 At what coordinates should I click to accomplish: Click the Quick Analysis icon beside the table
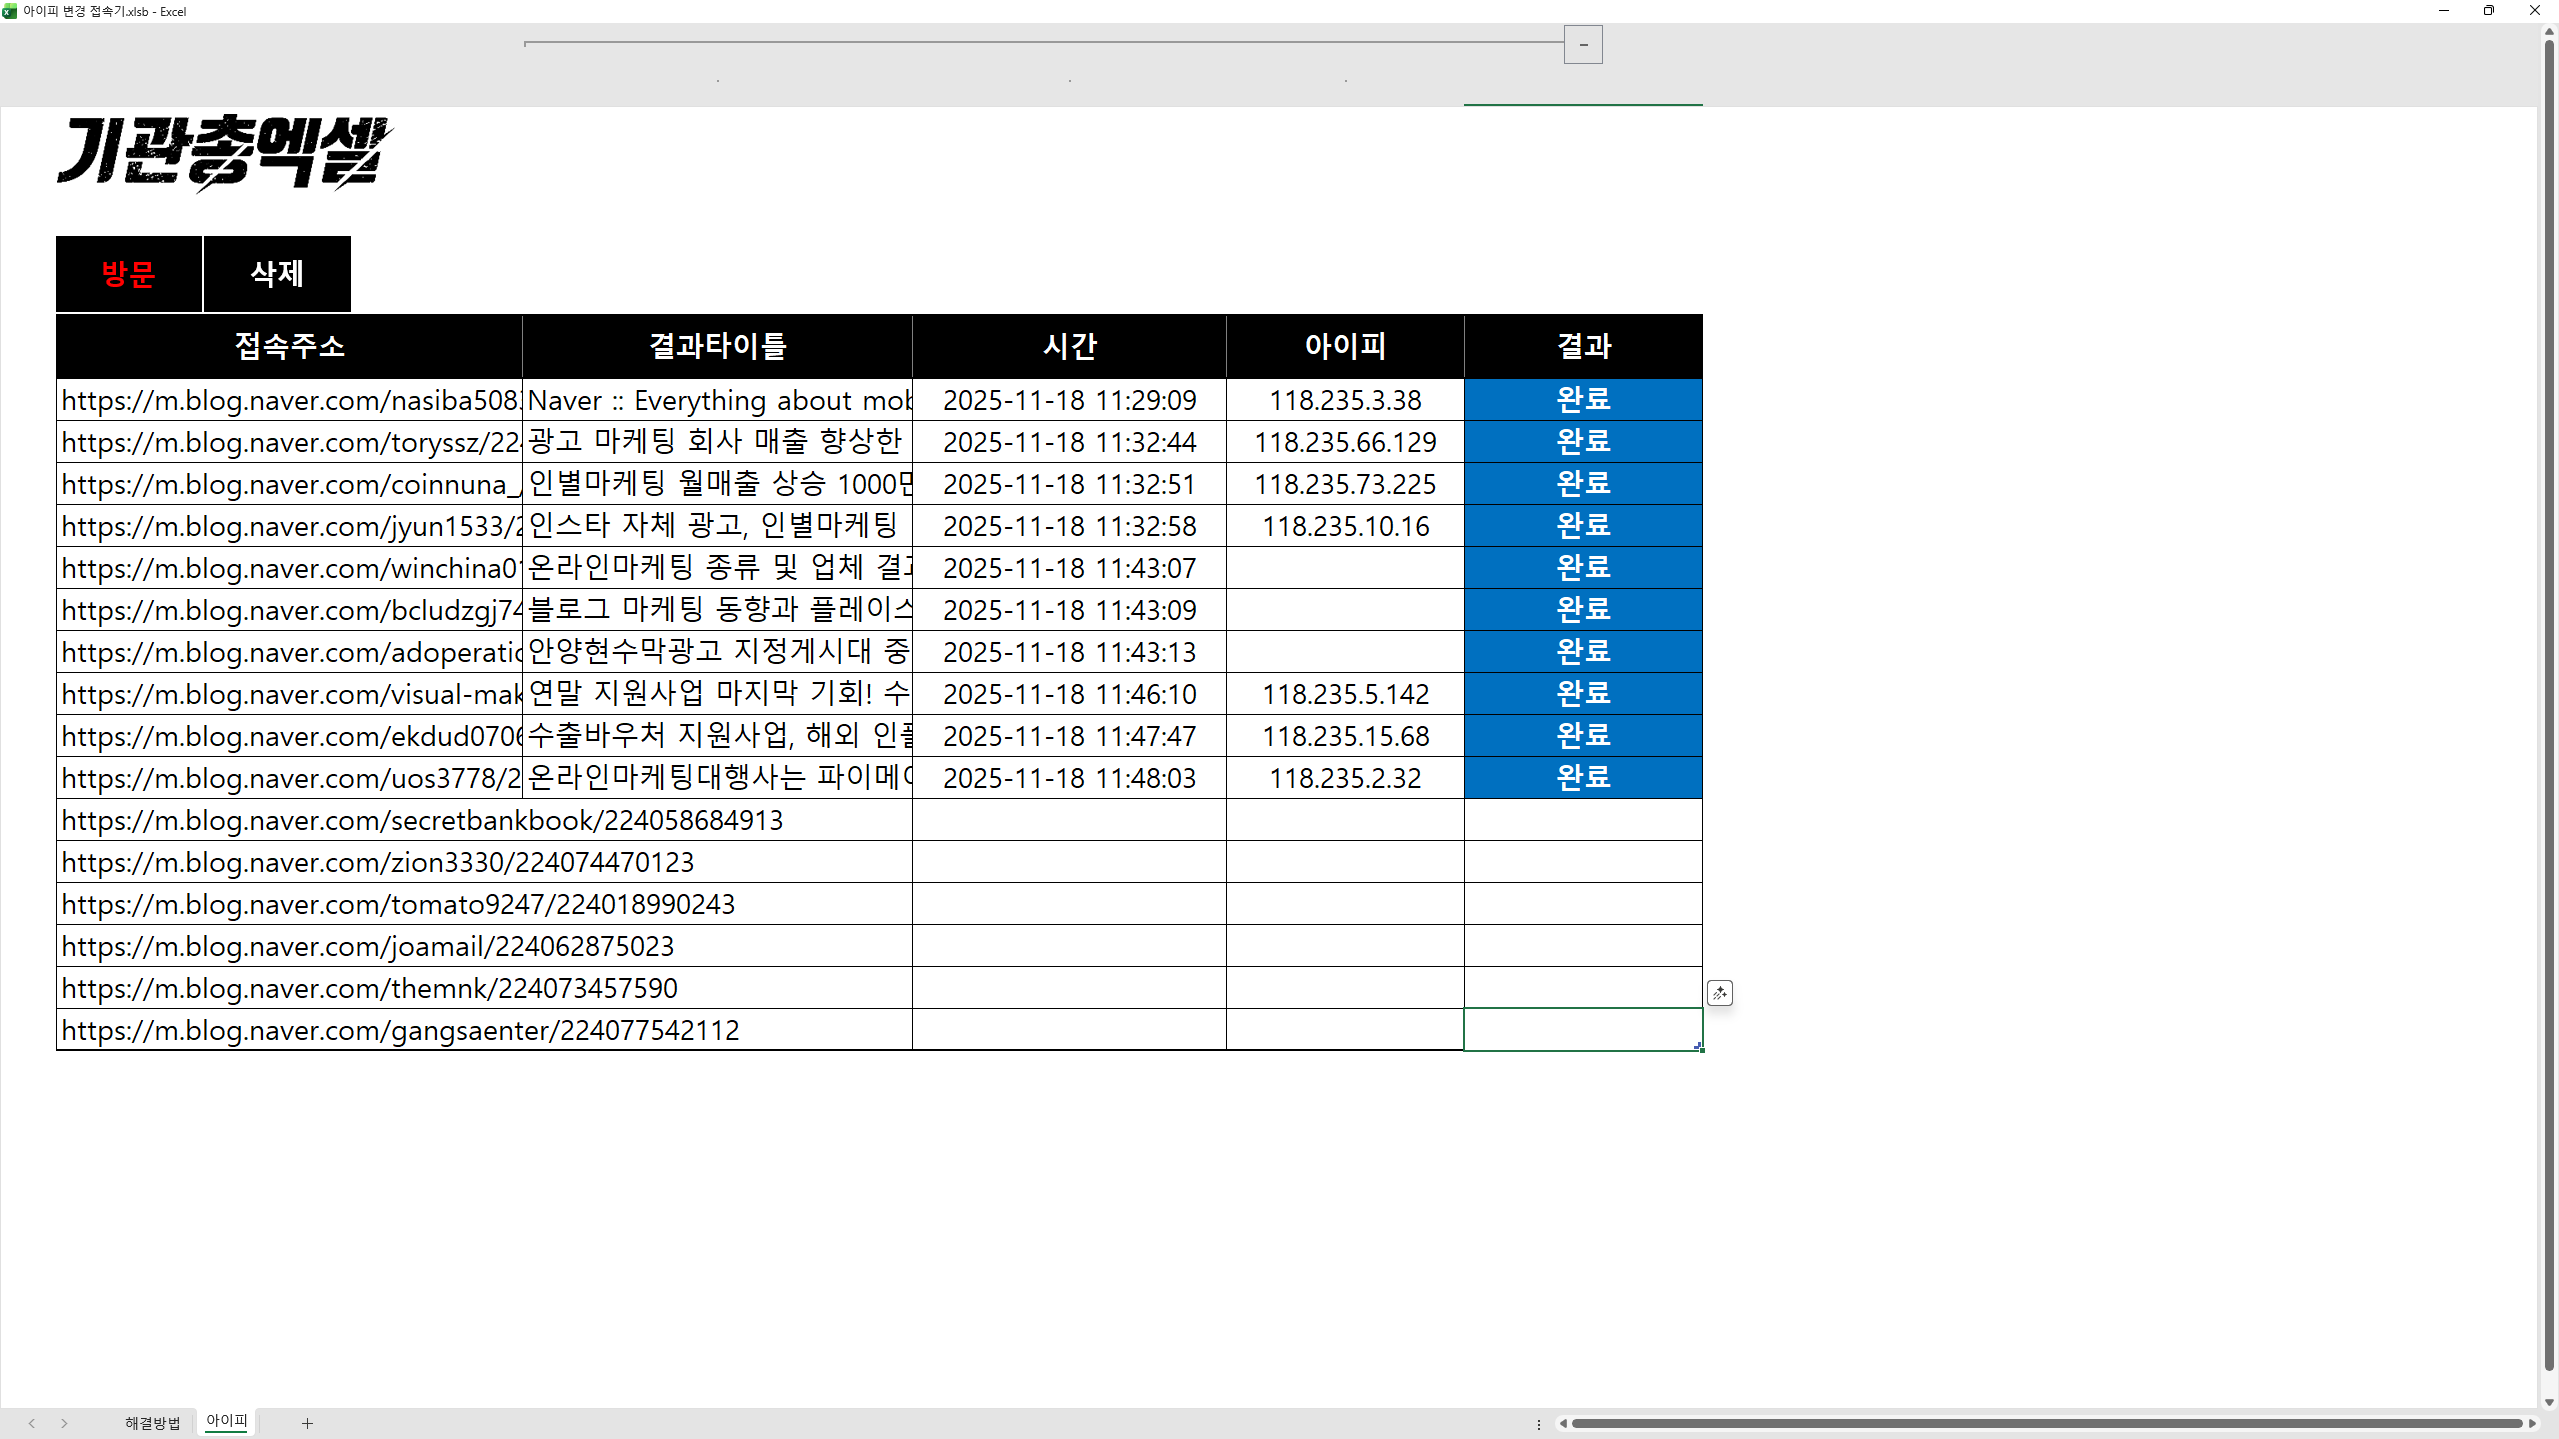tap(1719, 993)
